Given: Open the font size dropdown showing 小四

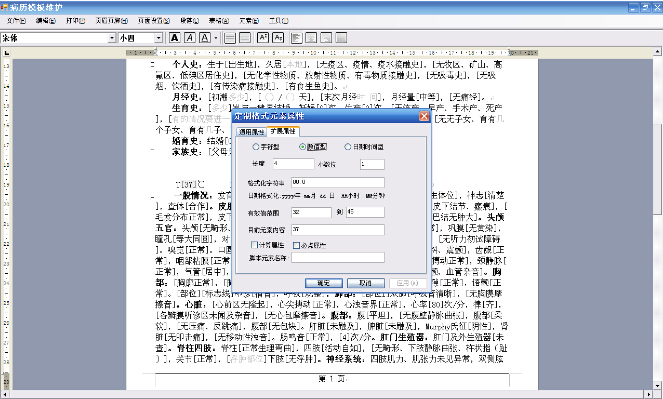Looking at the screenshot, I should (x=158, y=38).
